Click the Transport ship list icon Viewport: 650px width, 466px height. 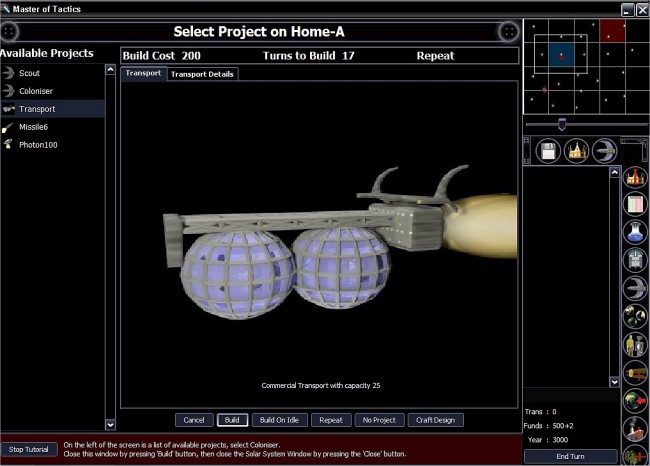pyautogui.click(x=8, y=109)
